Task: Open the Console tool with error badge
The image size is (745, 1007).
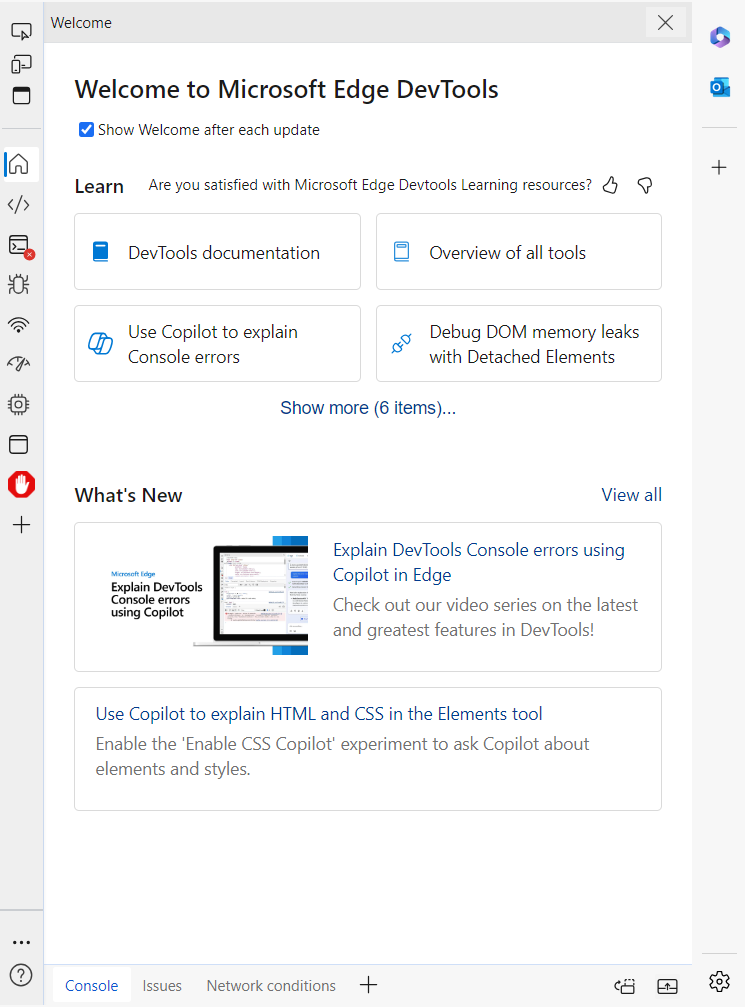Action: coord(20,245)
